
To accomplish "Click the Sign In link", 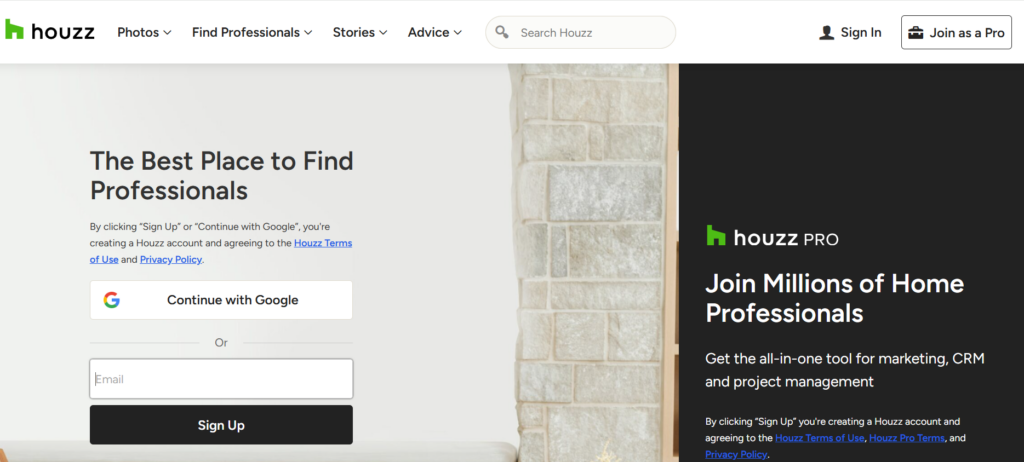I will (x=850, y=33).
